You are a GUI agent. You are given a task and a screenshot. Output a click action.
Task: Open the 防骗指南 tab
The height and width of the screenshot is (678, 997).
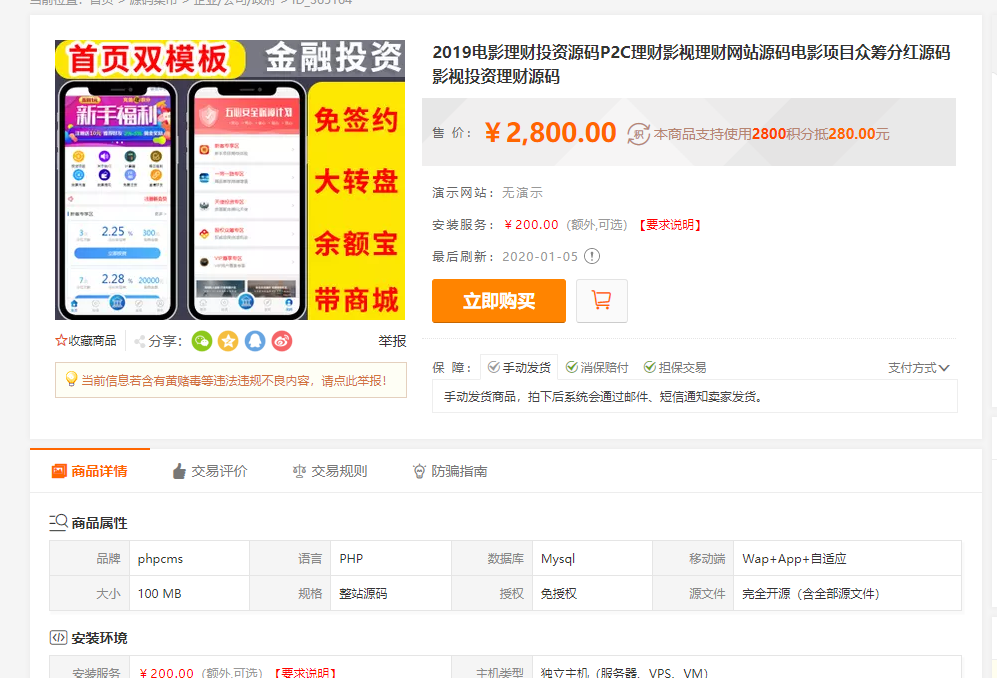pos(450,471)
